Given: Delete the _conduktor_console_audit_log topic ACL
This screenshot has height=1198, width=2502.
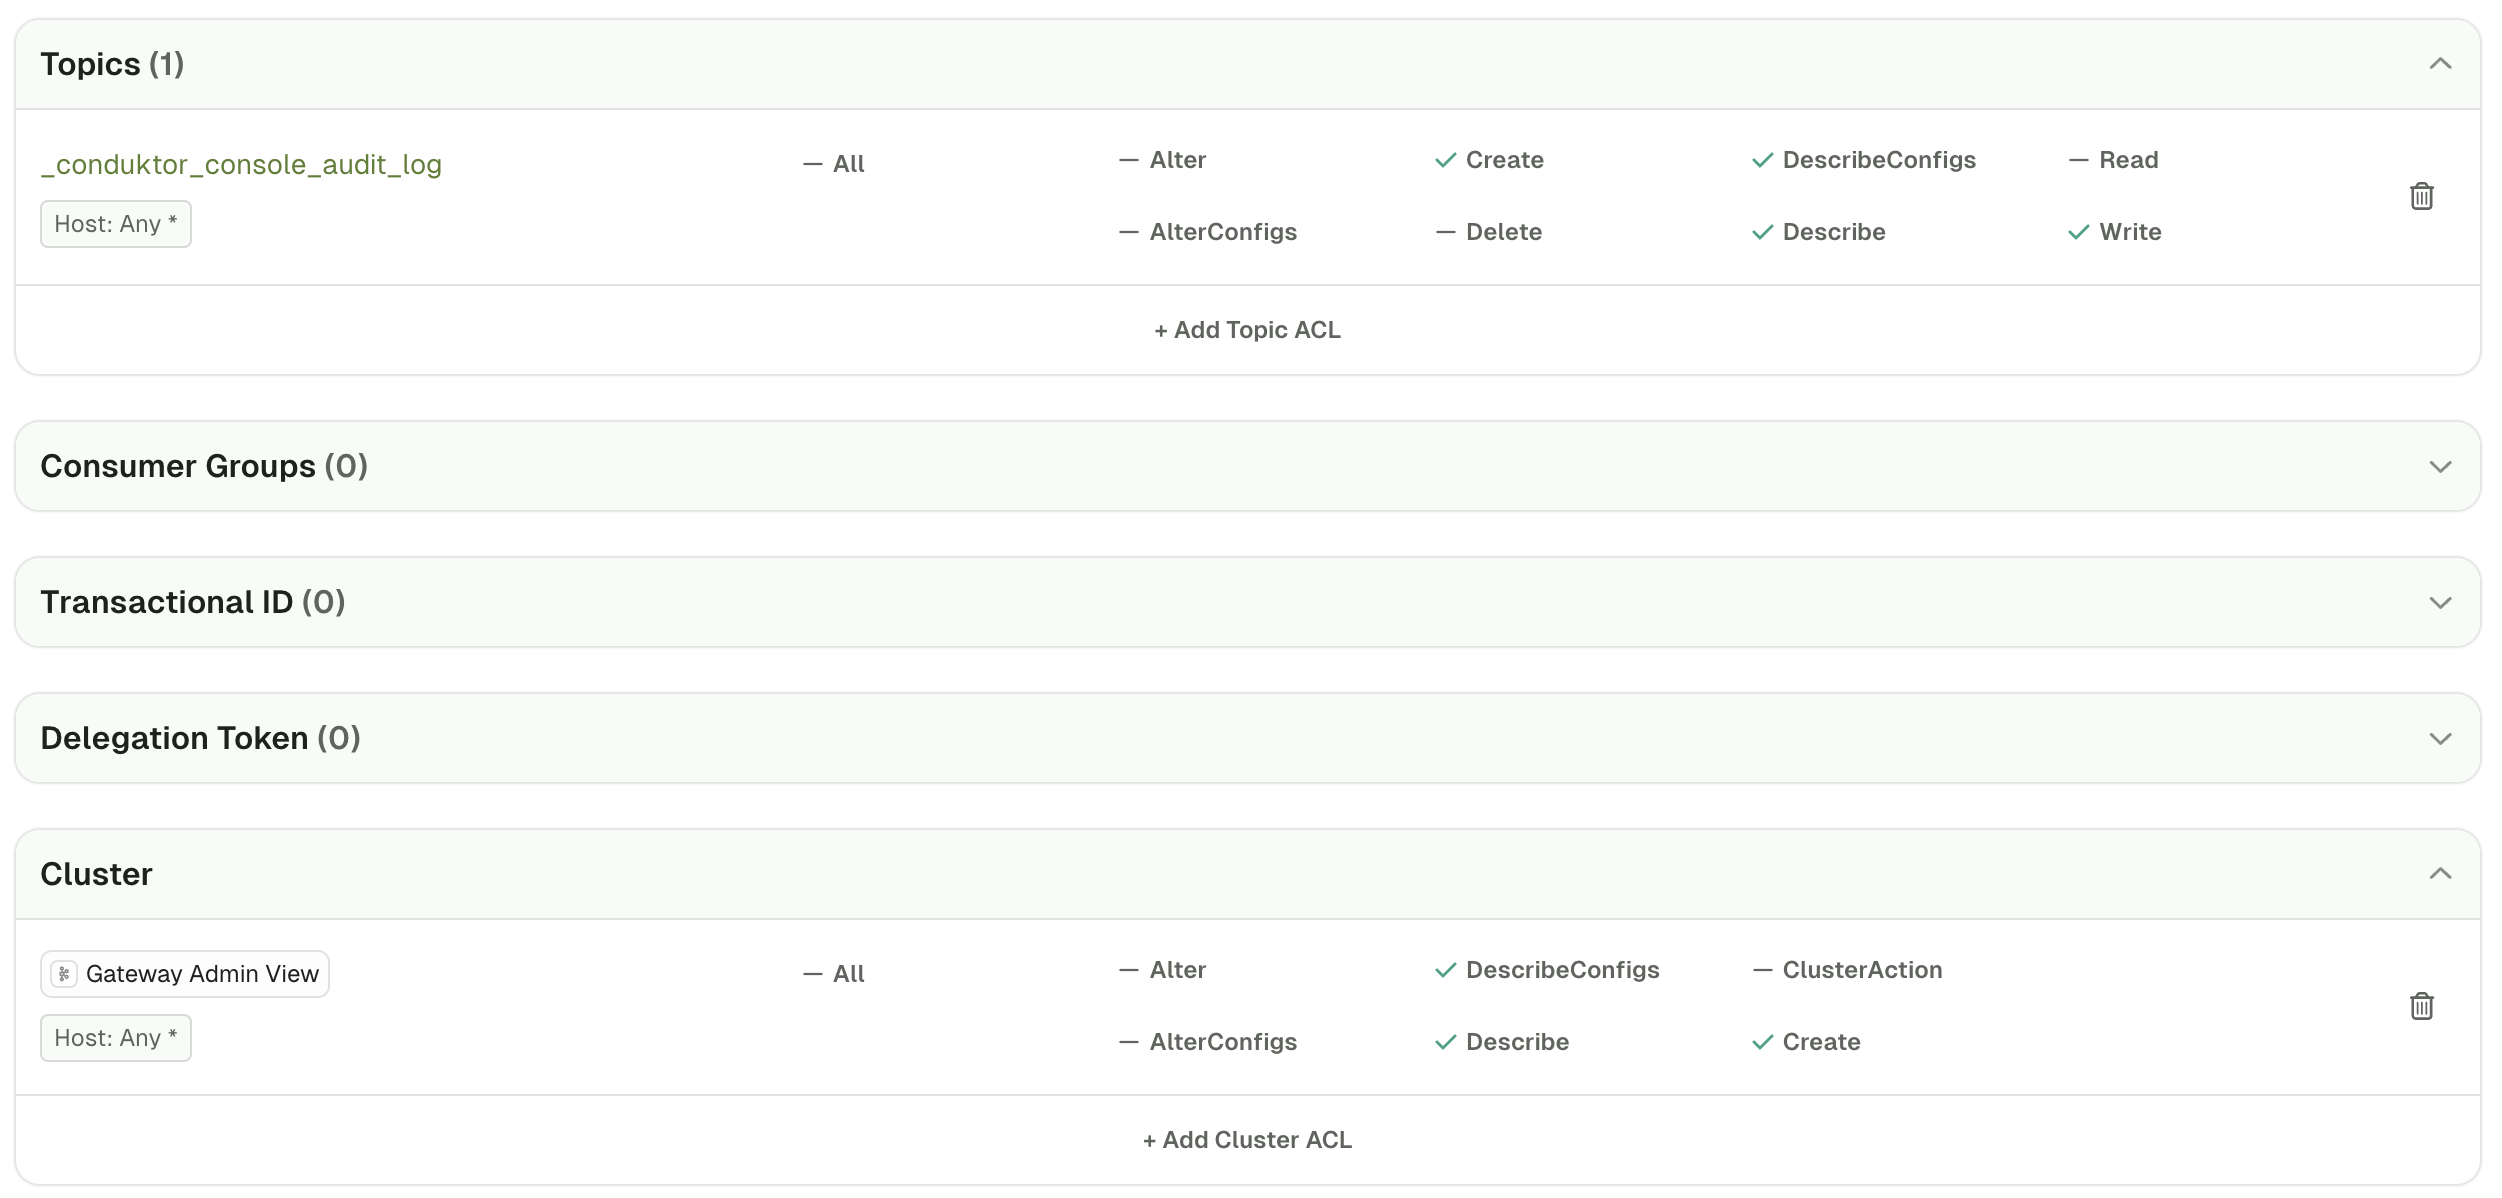Looking at the screenshot, I should tap(2421, 196).
